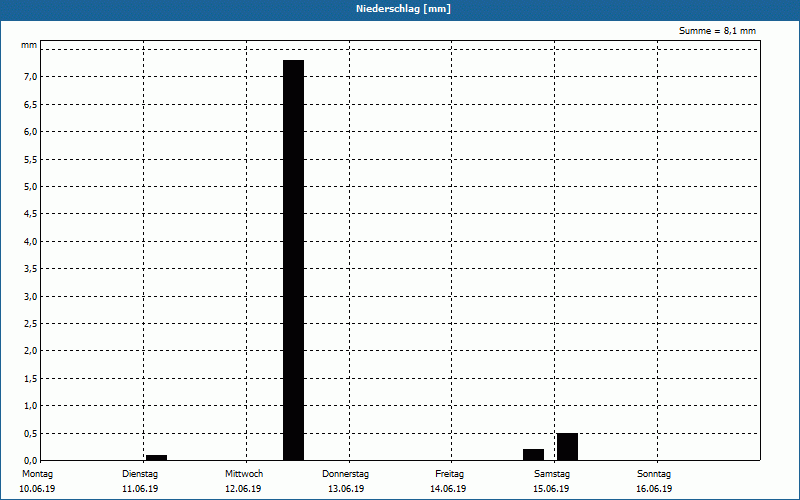This screenshot has height=500, width=800.
Task: Click the small bar just before Samstag
Action: [x=534, y=455]
